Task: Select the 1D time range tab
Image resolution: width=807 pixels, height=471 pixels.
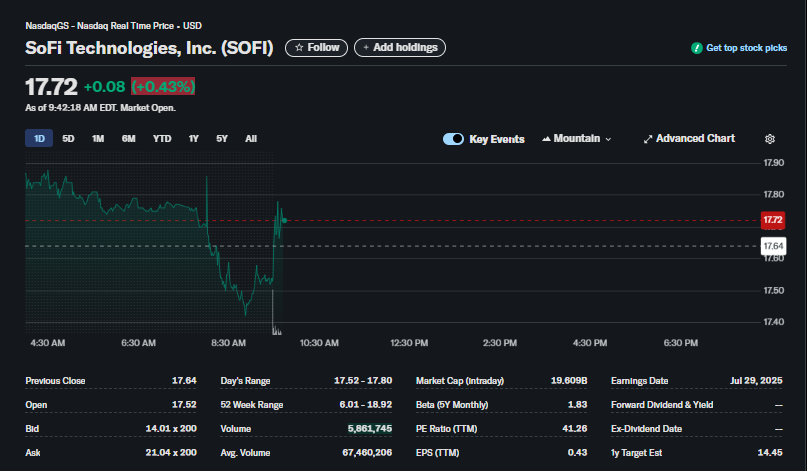Action: click(39, 138)
